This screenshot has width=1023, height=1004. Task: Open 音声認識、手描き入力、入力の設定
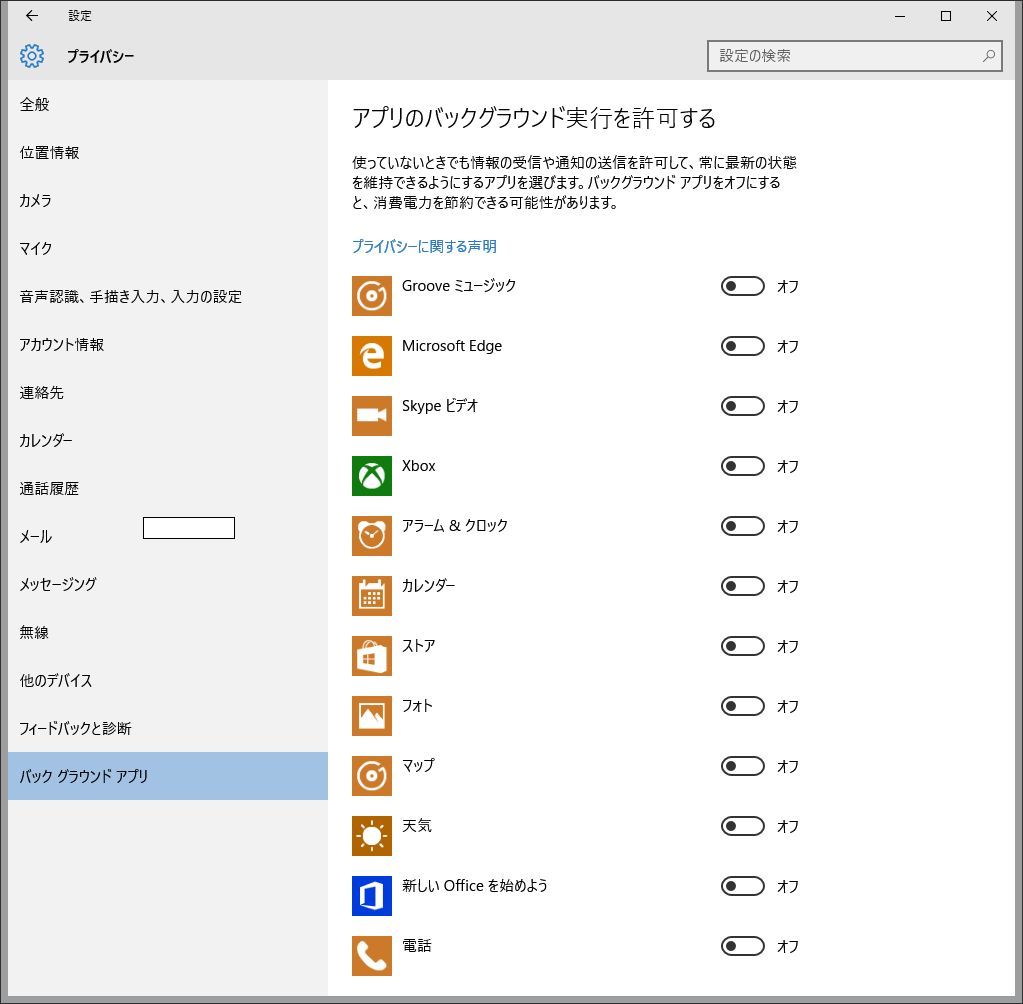(x=168, y=297)
